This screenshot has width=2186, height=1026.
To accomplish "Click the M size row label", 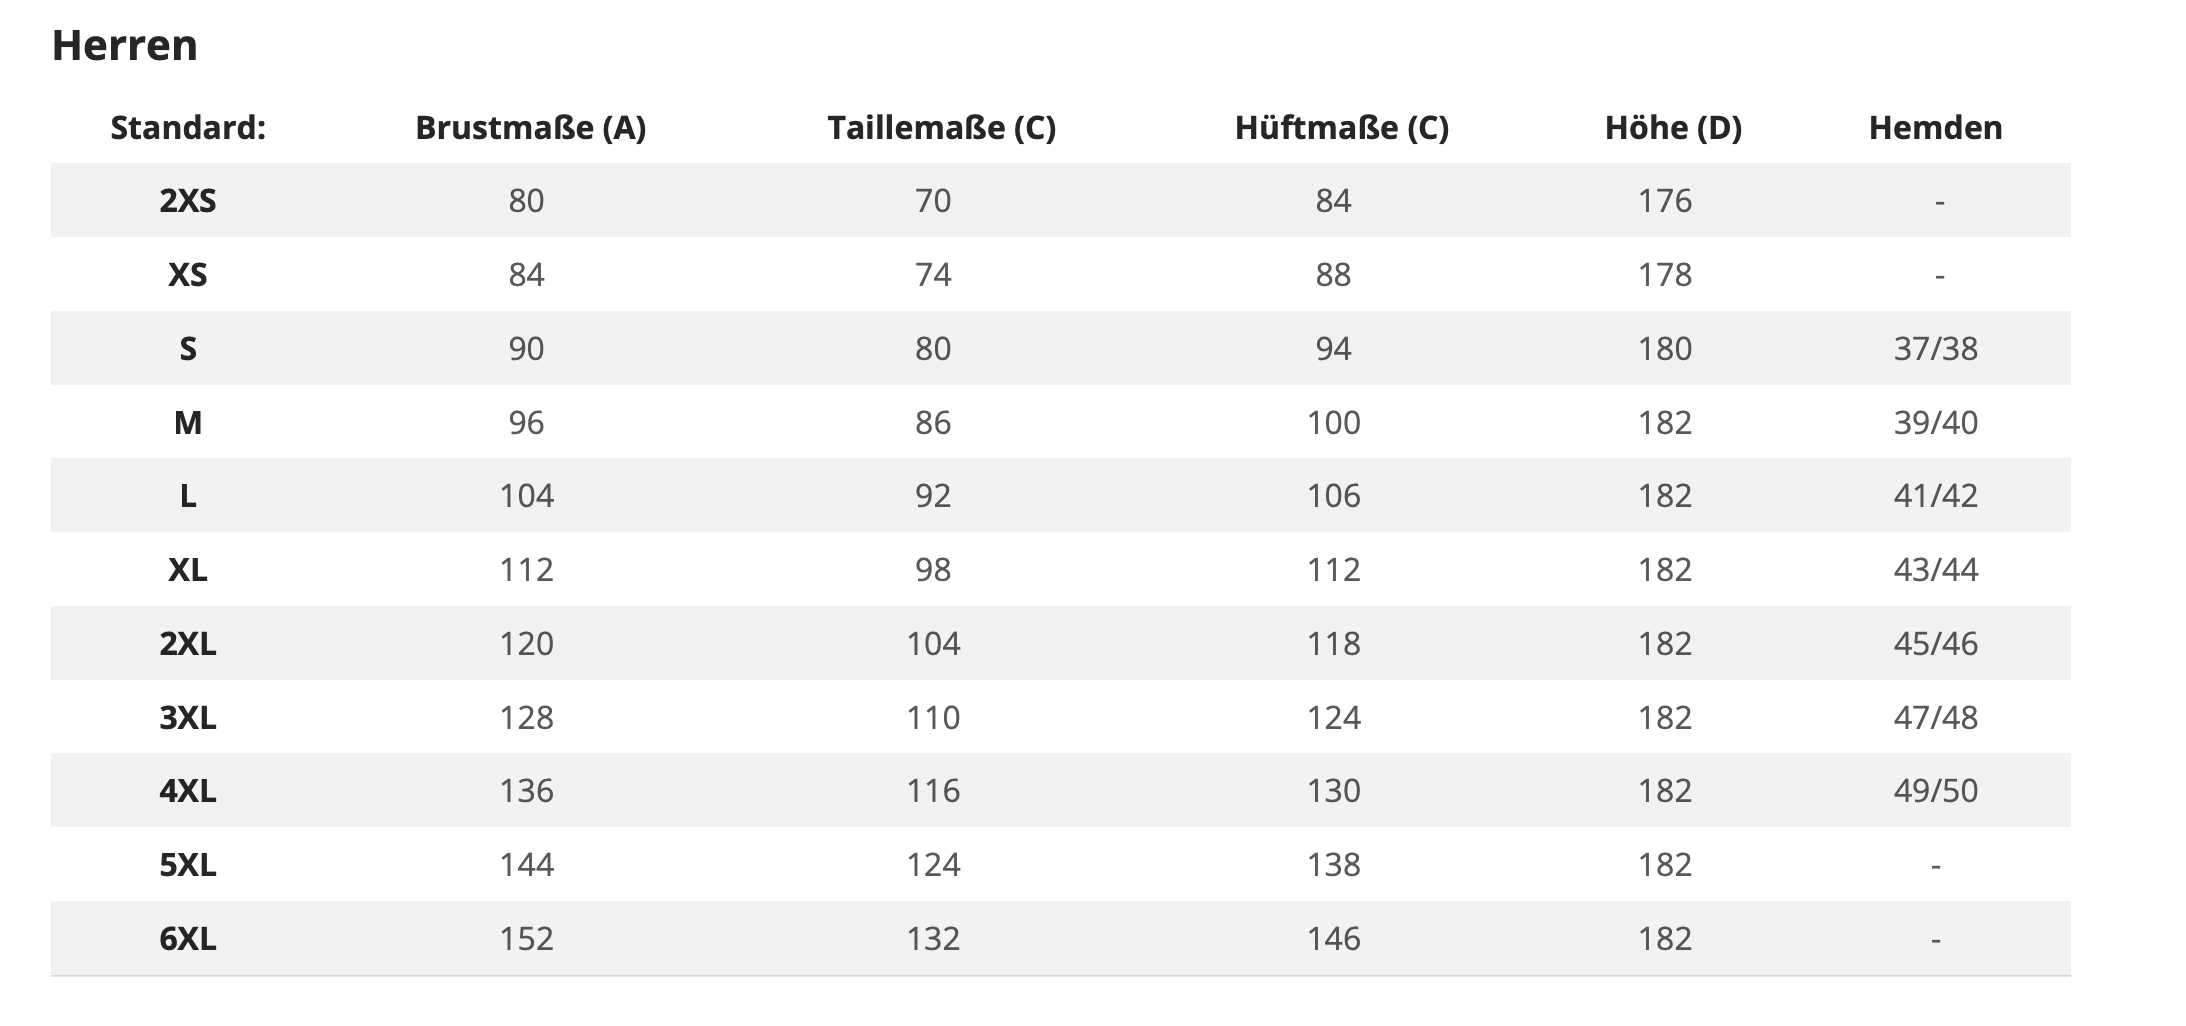I will pyautogui.click(x=188, y=423).
